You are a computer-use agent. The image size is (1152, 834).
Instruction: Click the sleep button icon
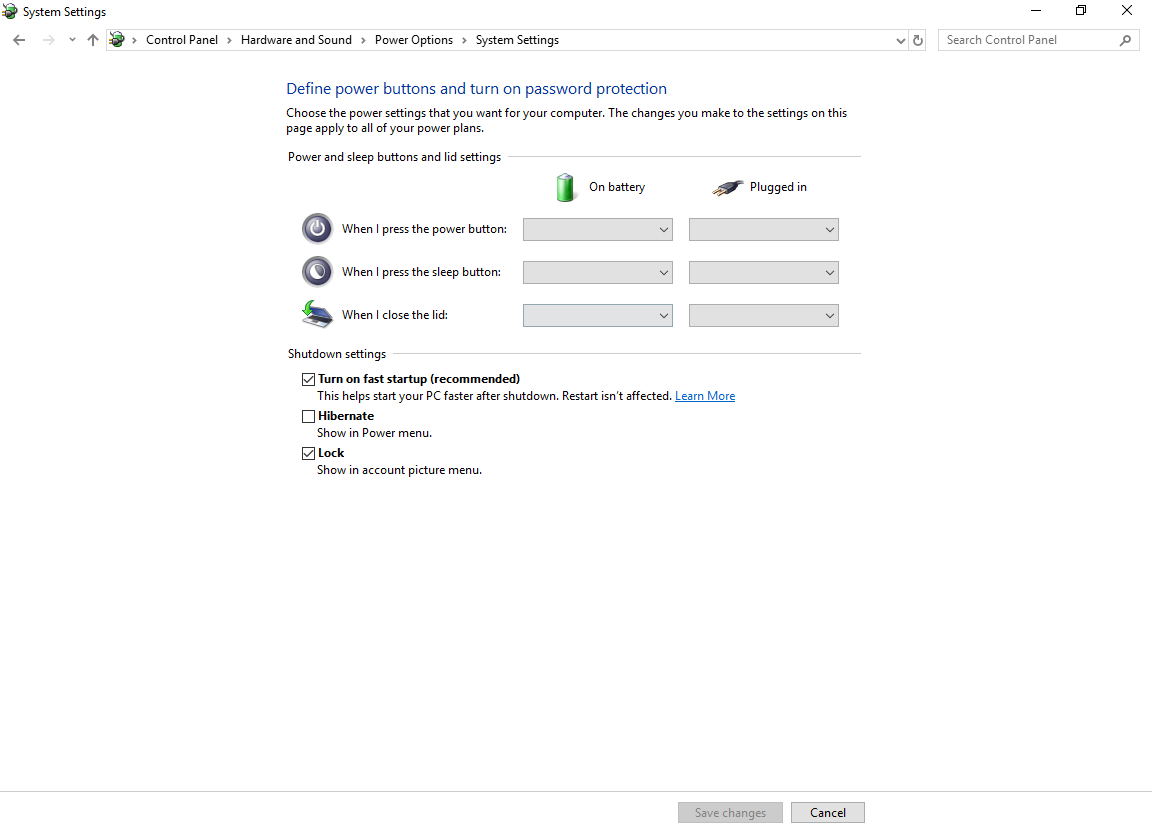[x=317, y=272]
